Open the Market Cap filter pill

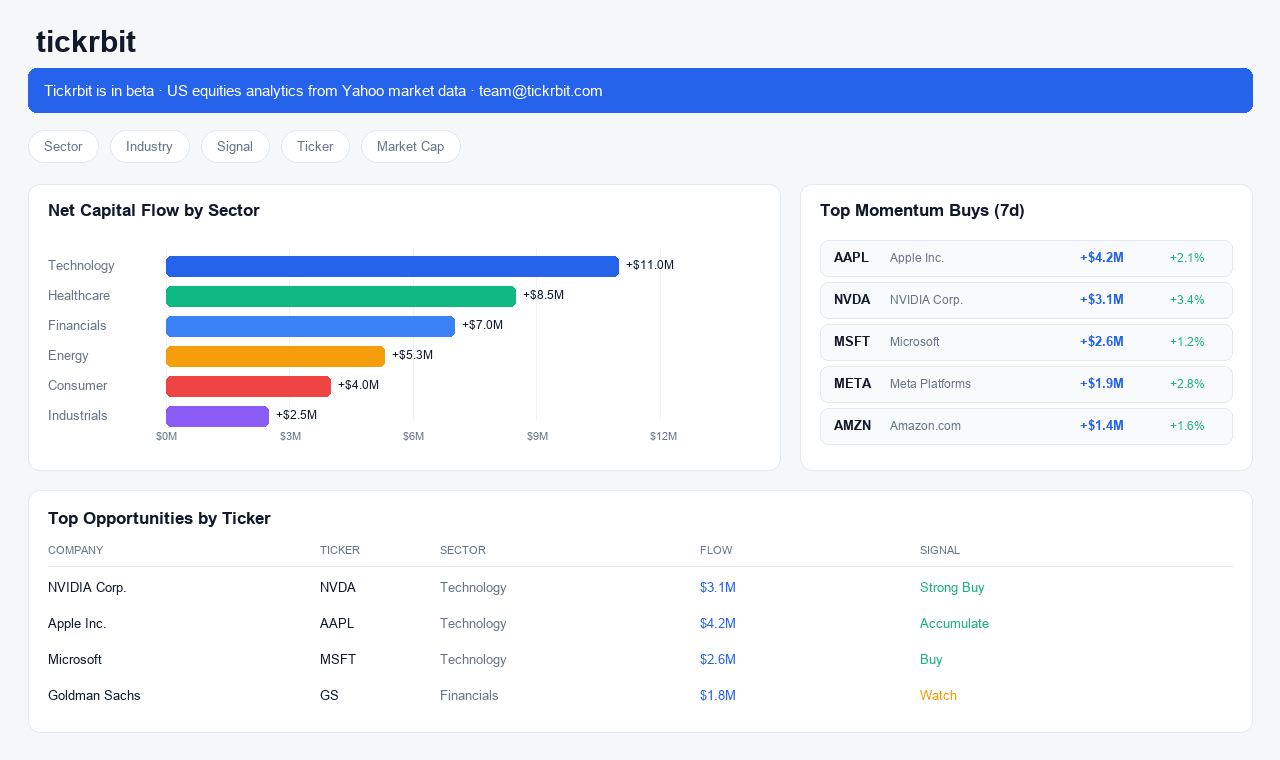(410, 146)
